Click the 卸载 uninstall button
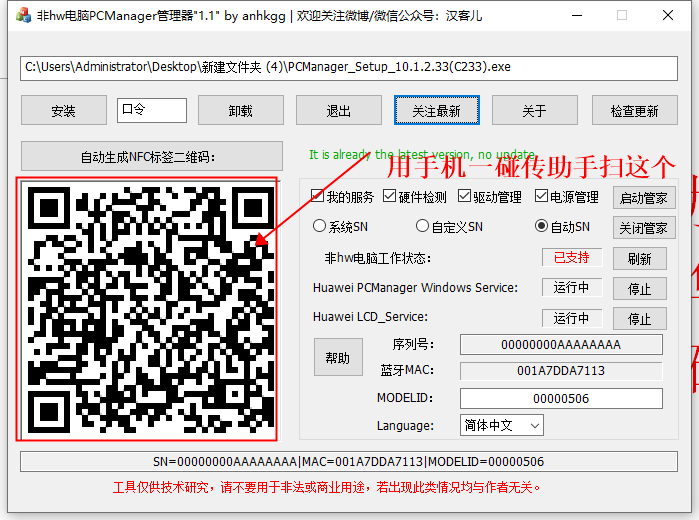This screenshot has width=699, height=520. (241, 110)
